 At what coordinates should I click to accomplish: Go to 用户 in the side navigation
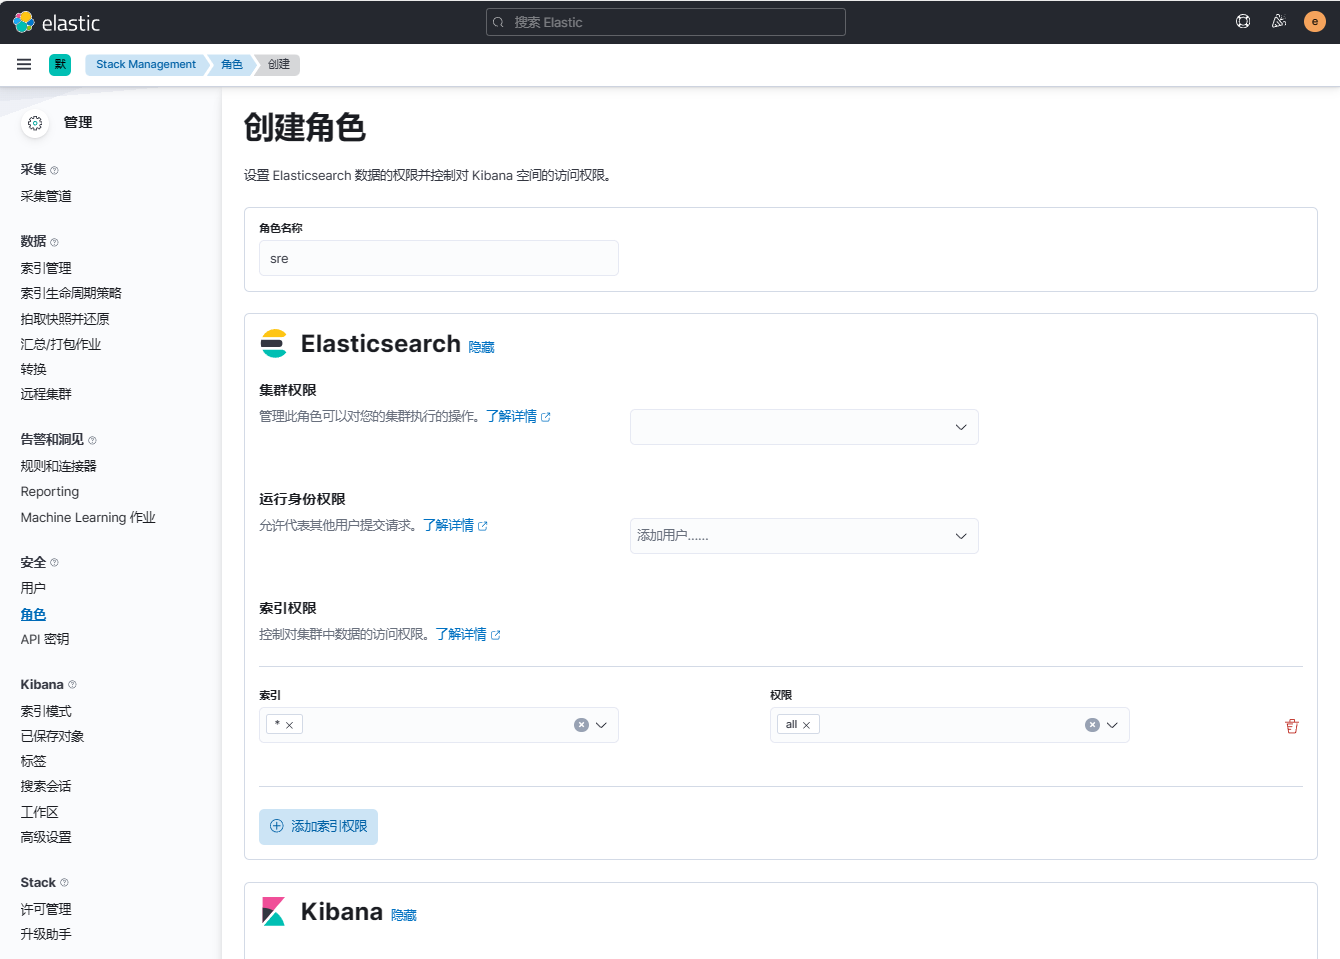pos(33,588)
